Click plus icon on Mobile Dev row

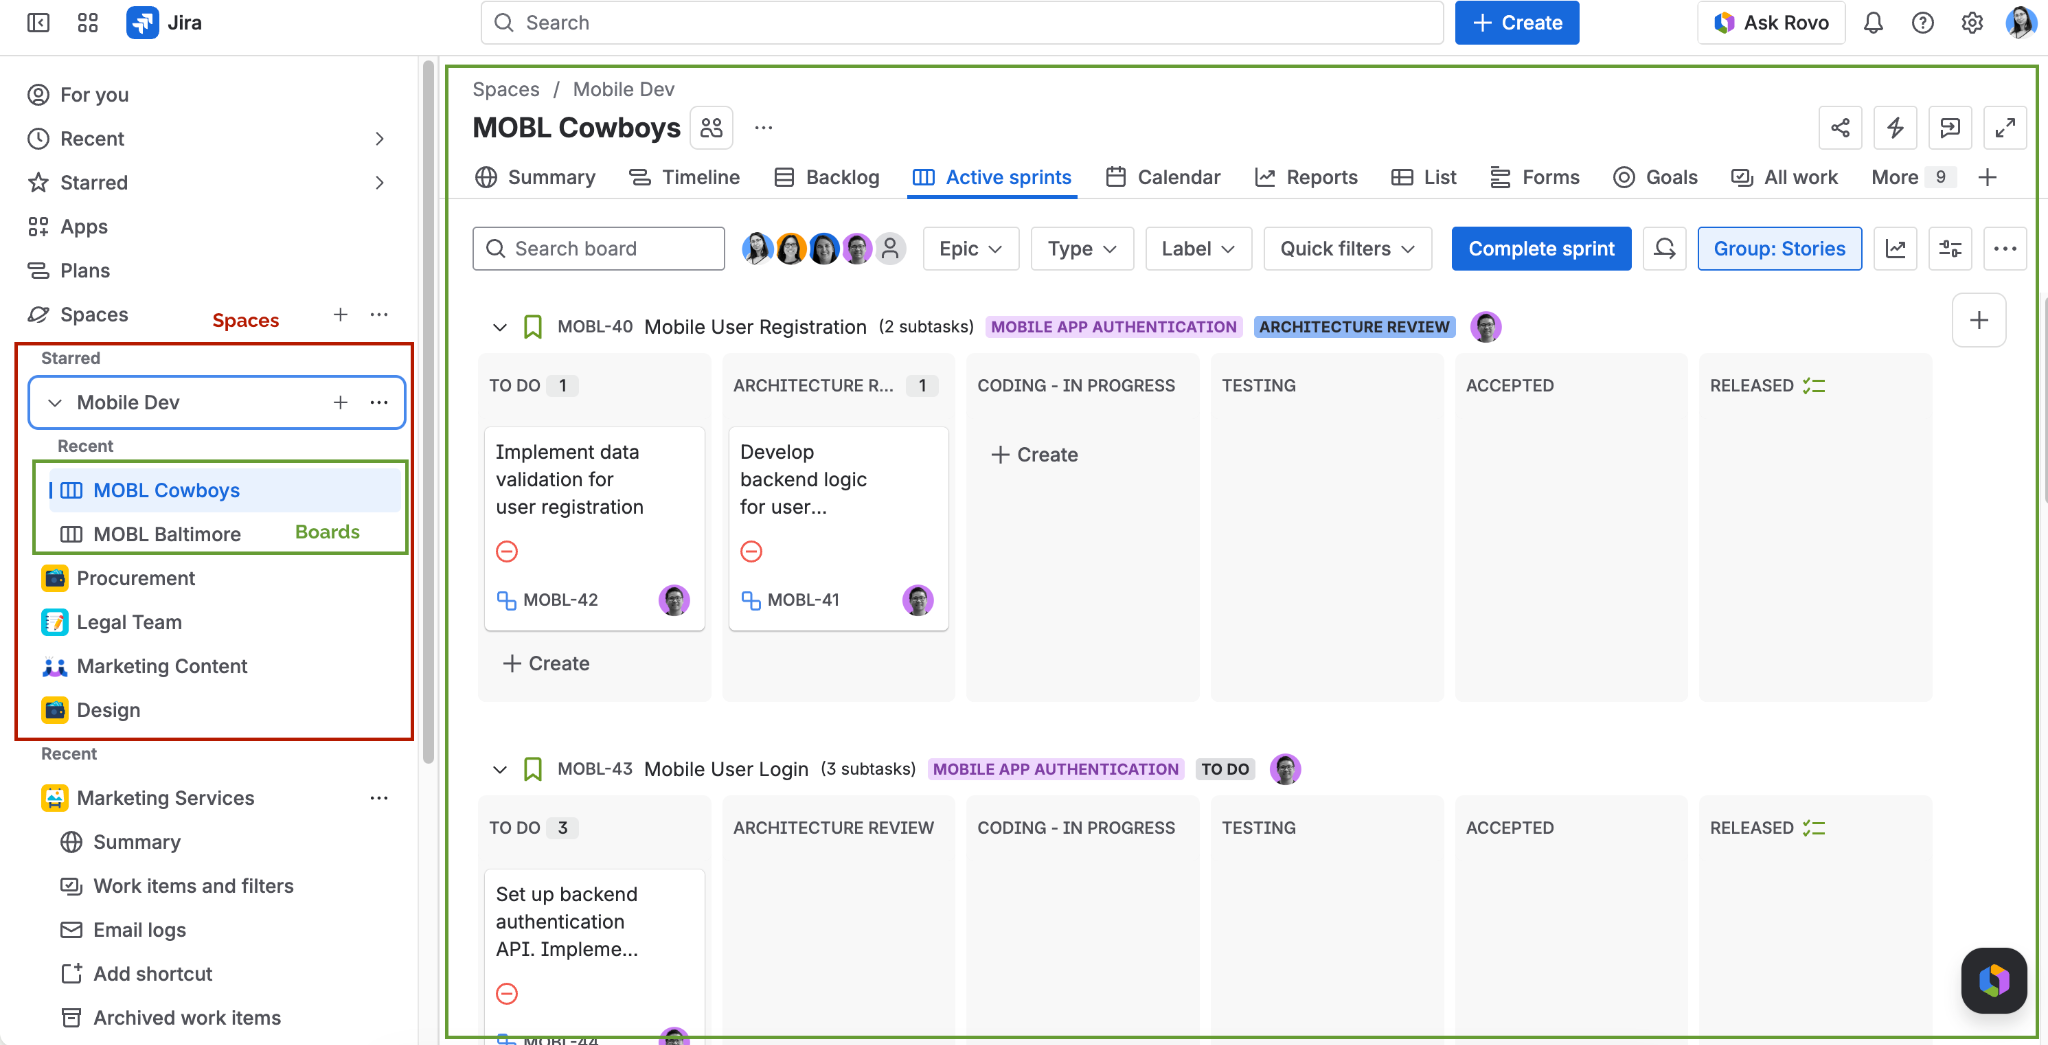[341, 402]
